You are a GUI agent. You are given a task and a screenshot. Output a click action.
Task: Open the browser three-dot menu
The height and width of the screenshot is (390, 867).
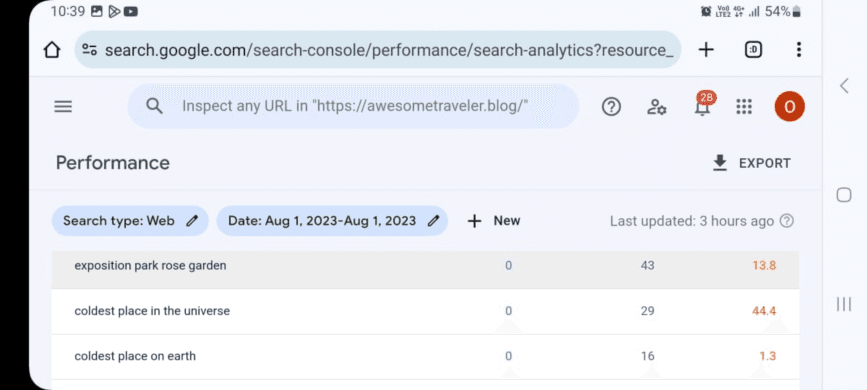[x=798, y=50]
